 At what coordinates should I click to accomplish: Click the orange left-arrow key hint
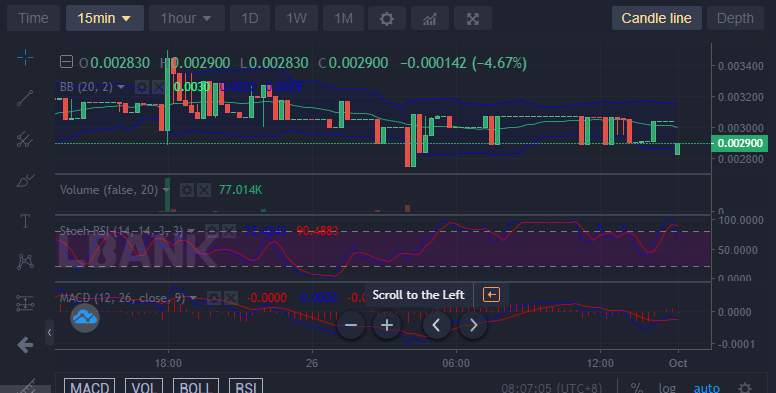(491, 295)
